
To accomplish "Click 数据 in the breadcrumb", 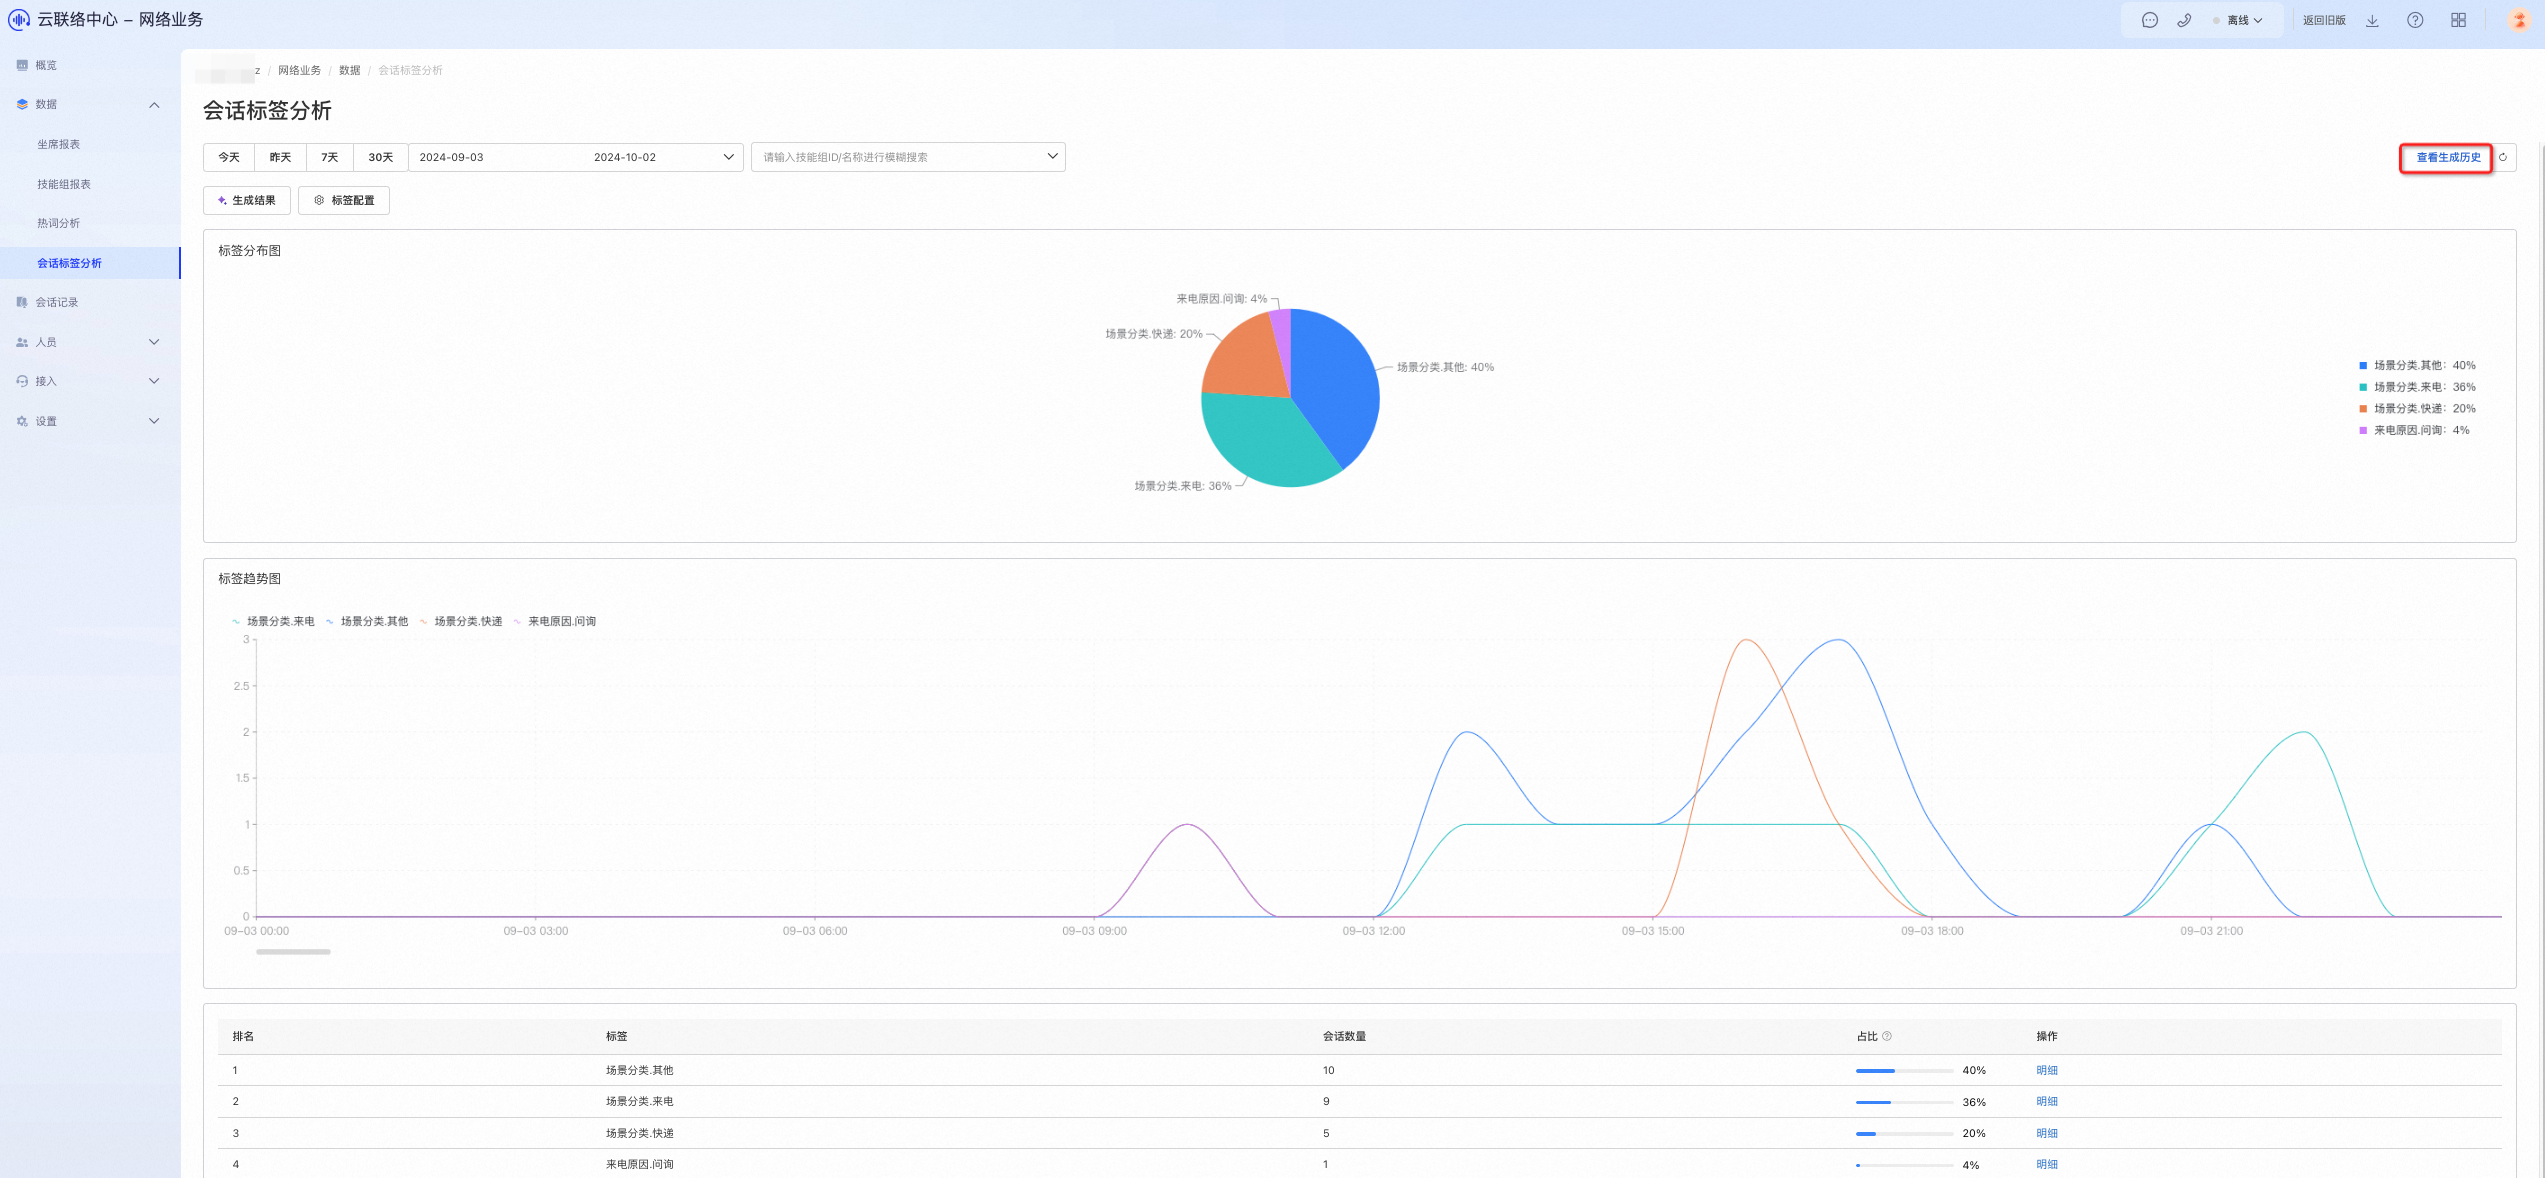I will (349, 70).
